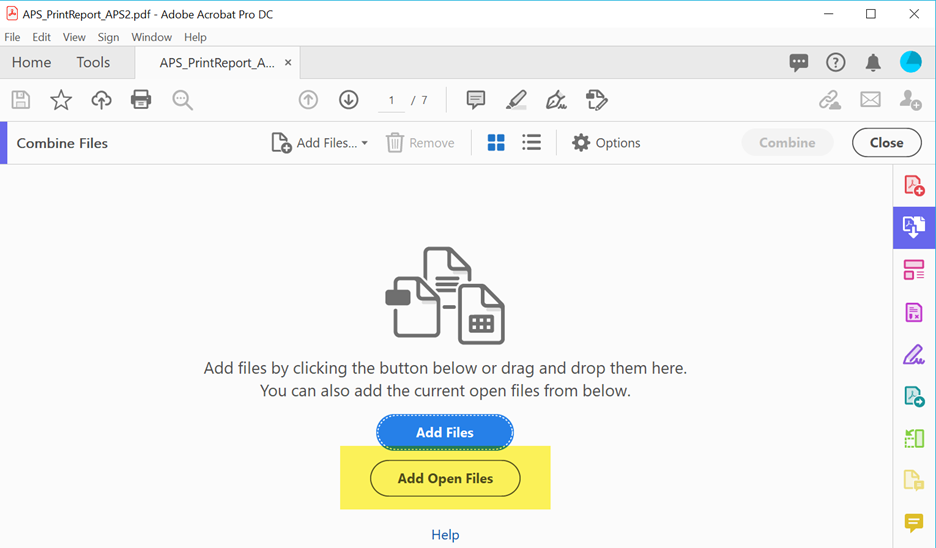
Task: Go to next page arrow icon
Action: [x=349, y=100]
